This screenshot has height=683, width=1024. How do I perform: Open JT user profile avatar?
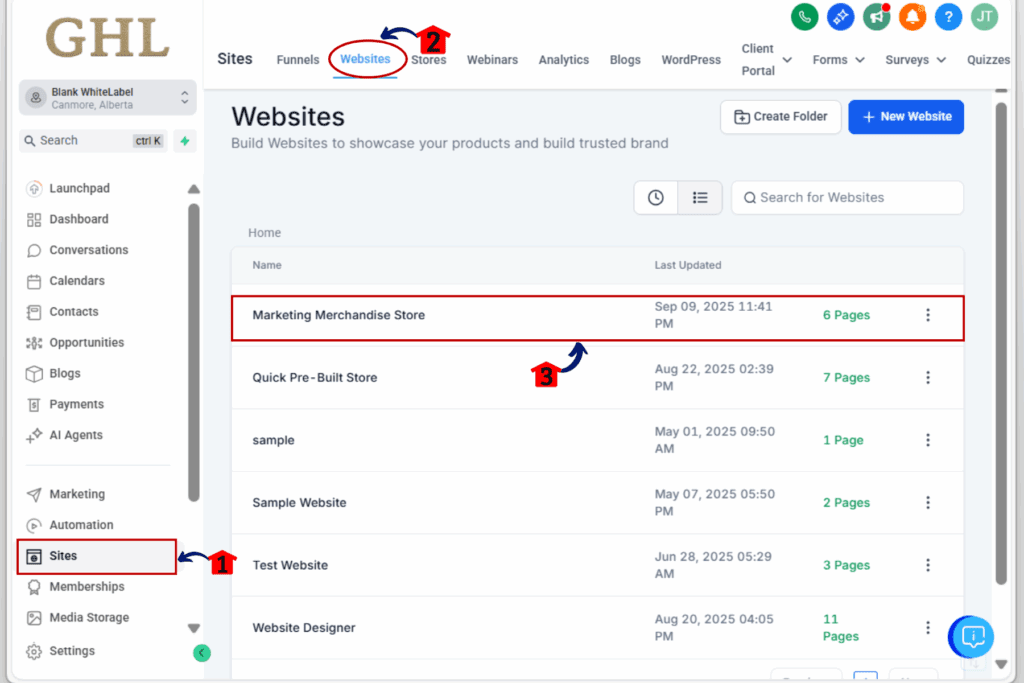(984, 16)
